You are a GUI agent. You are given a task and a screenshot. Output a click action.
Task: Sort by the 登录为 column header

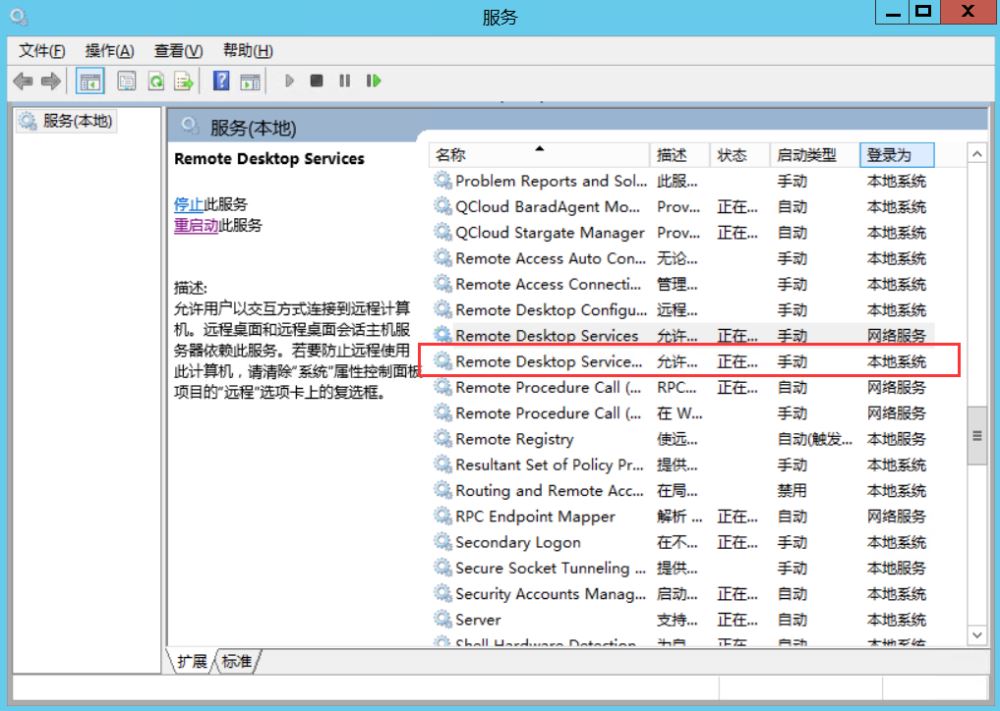(897, 155)
